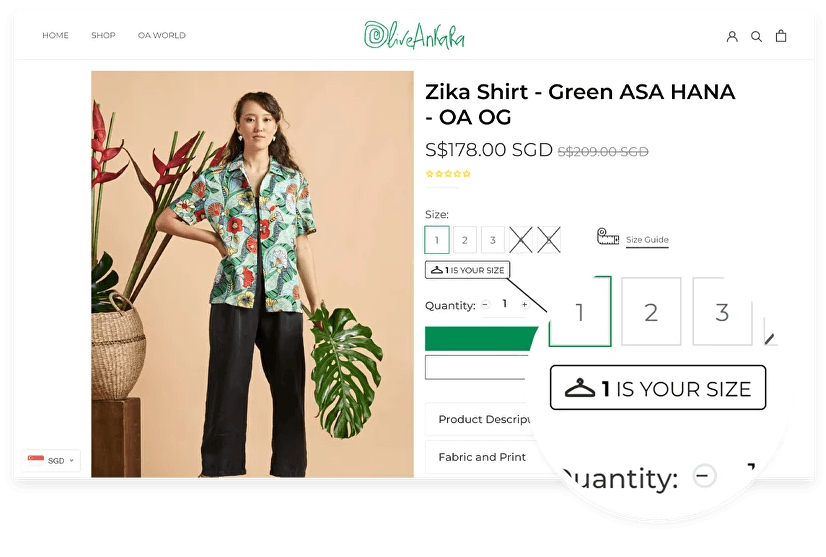Image resolution: width=826 pixels, height=557 pixels.
Task: Expand the Fabric and Print section
Action: 478,457
